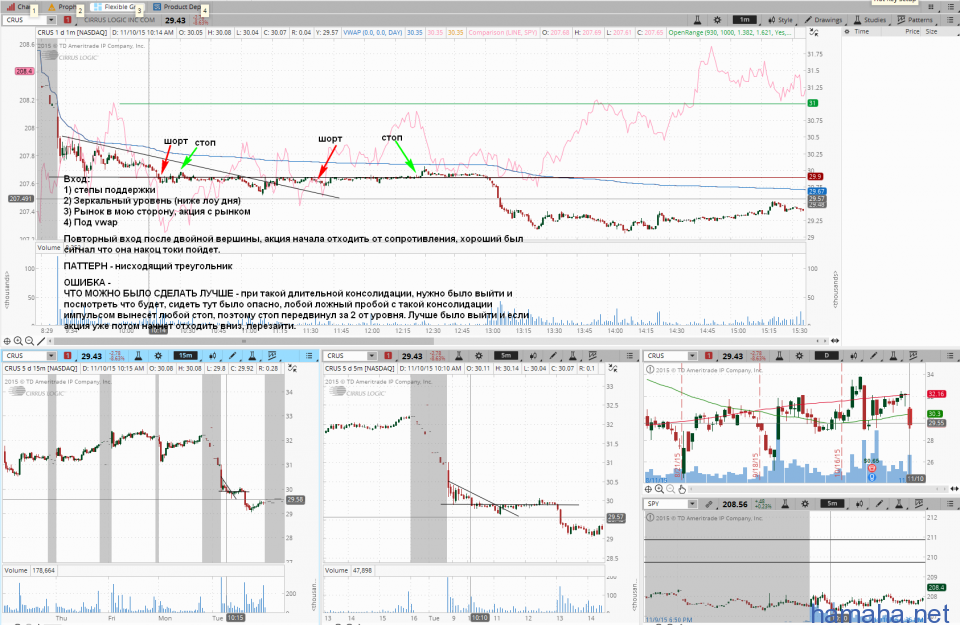Viewport: 960px width, 625px height.
Task: Open 15m chart style candle icon
Action: 213,356
